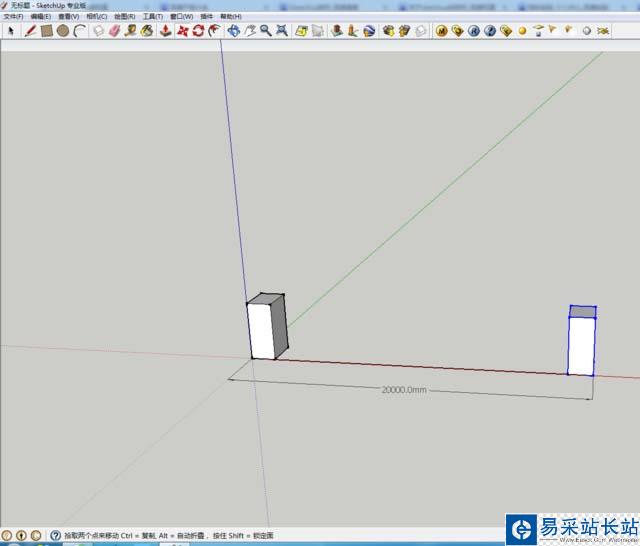Screen dimensions: 640x546
Task: Open the 文件(F) menu
Action: (13, 17)
